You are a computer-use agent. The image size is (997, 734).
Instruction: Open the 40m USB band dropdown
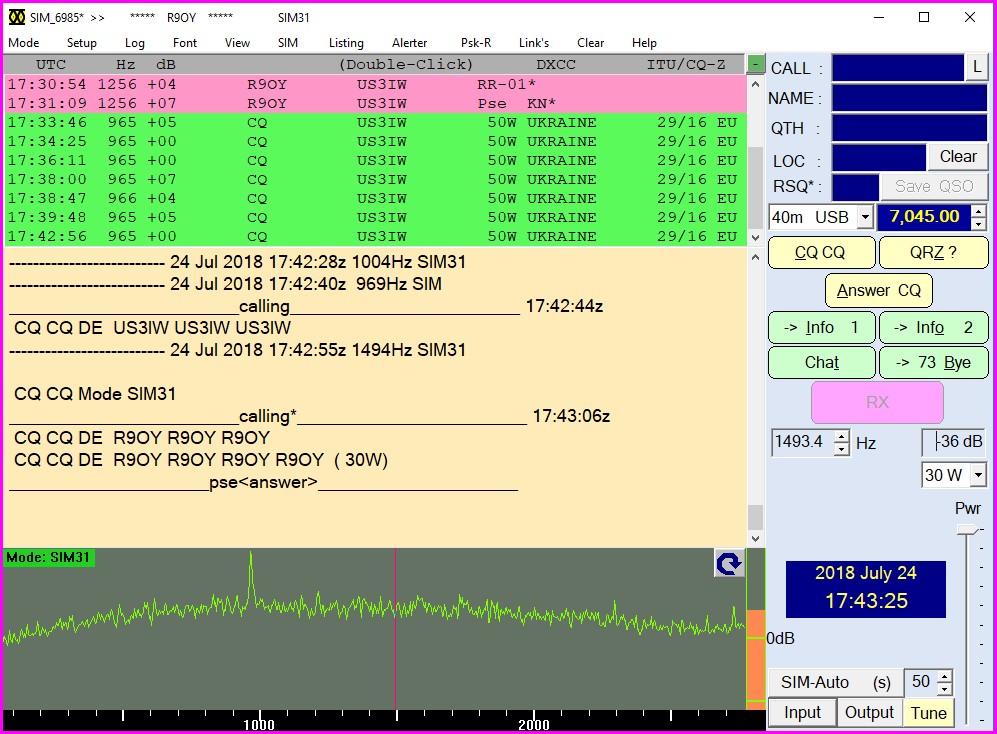point(865,217)
